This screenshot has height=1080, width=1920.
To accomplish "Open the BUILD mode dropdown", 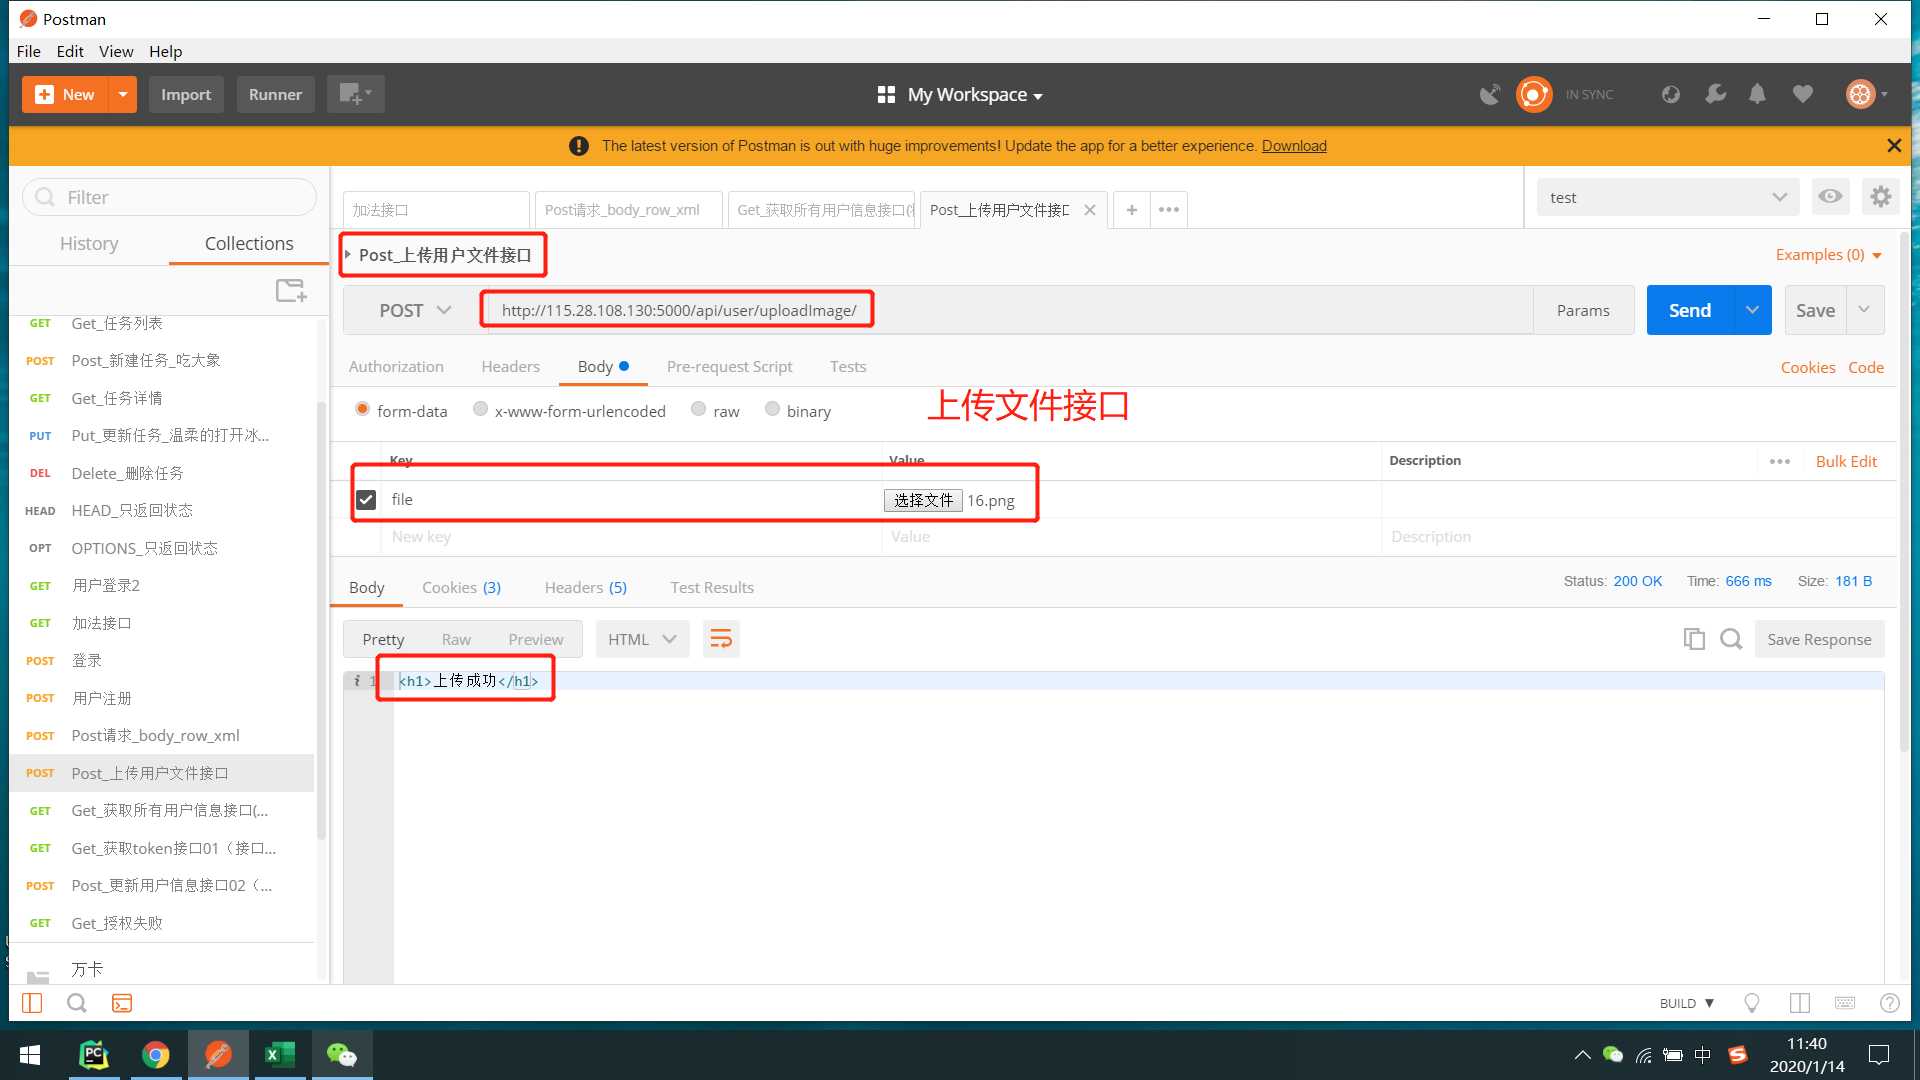I will click(x=1686, y=1003).
